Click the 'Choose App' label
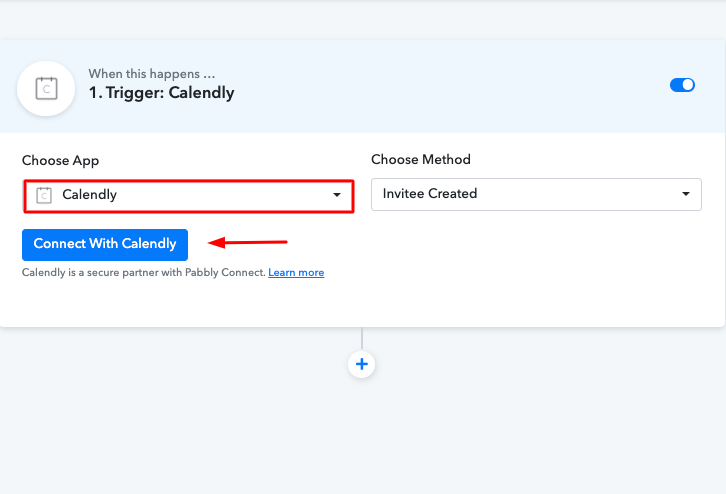The height and width of the screenshot is (494, 726). click(x=60, y=161)
